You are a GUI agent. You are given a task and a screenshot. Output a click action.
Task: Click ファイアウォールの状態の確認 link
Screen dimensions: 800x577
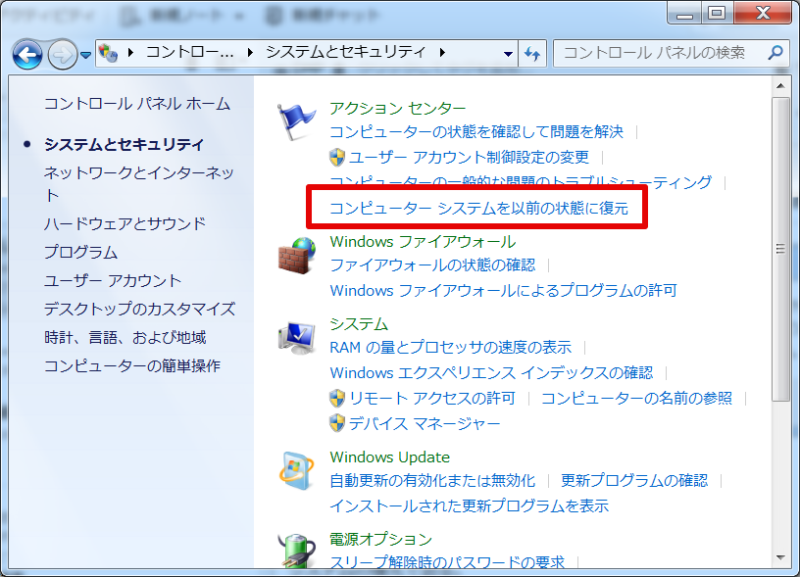(x=433, y=265)
